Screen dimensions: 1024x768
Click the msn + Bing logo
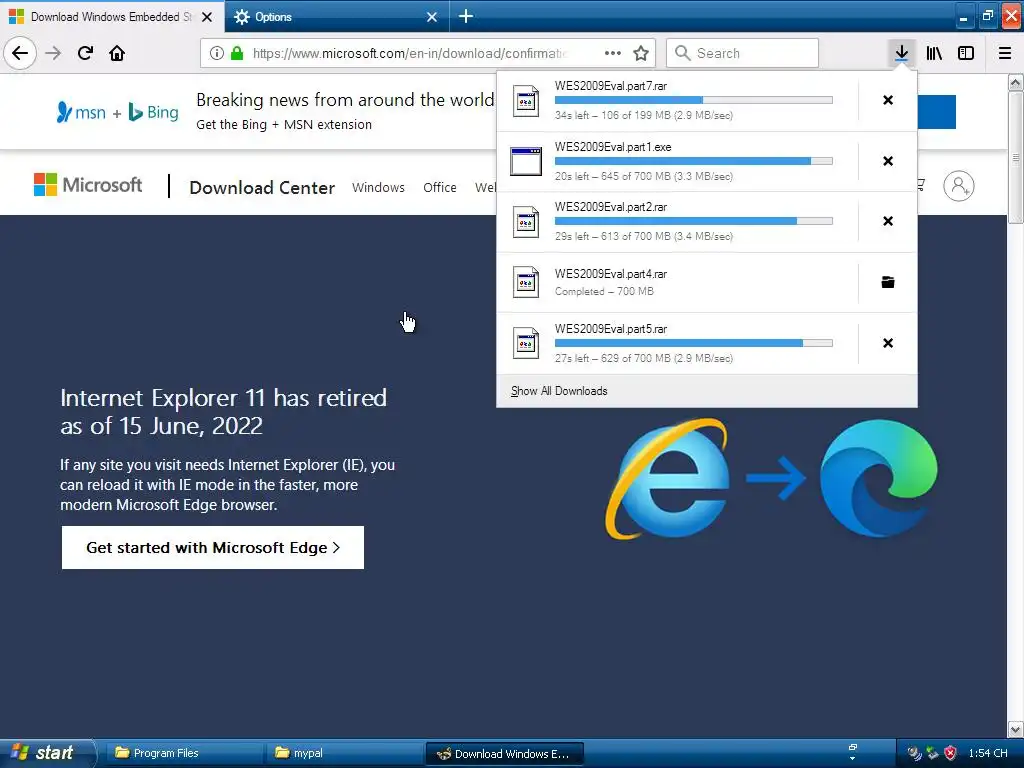pyautogui.click(x=118, y=112)
